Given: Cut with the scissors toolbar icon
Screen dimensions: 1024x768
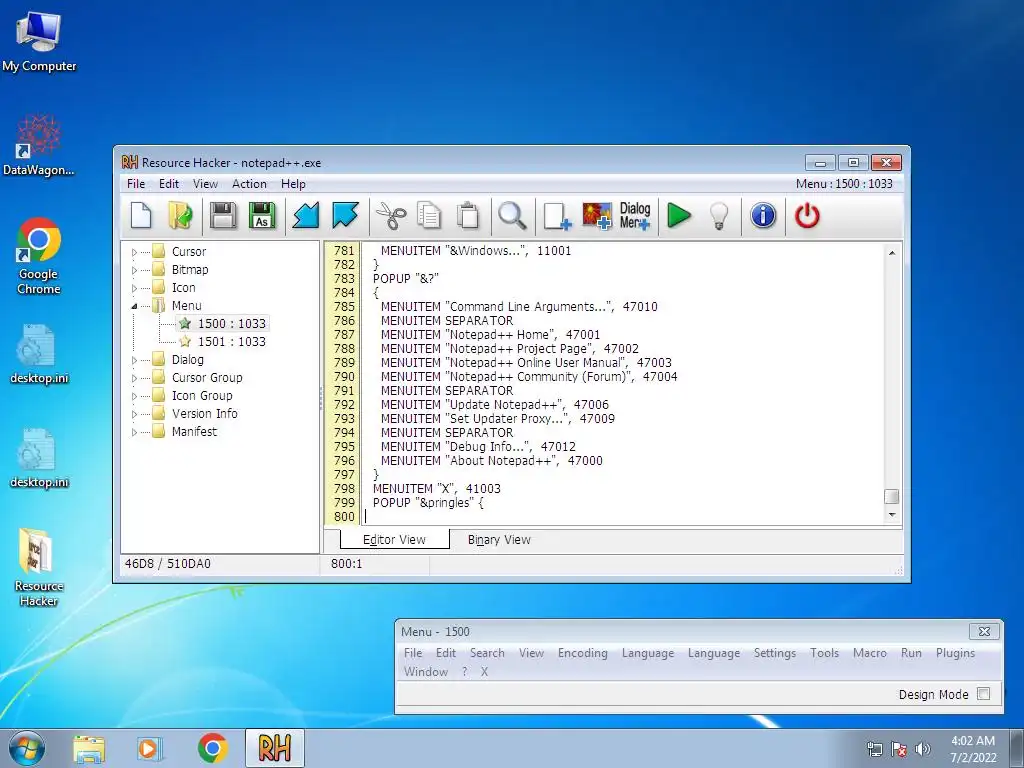Looking at the screenshot, I should pyautogui.click(x=391, y=216).
